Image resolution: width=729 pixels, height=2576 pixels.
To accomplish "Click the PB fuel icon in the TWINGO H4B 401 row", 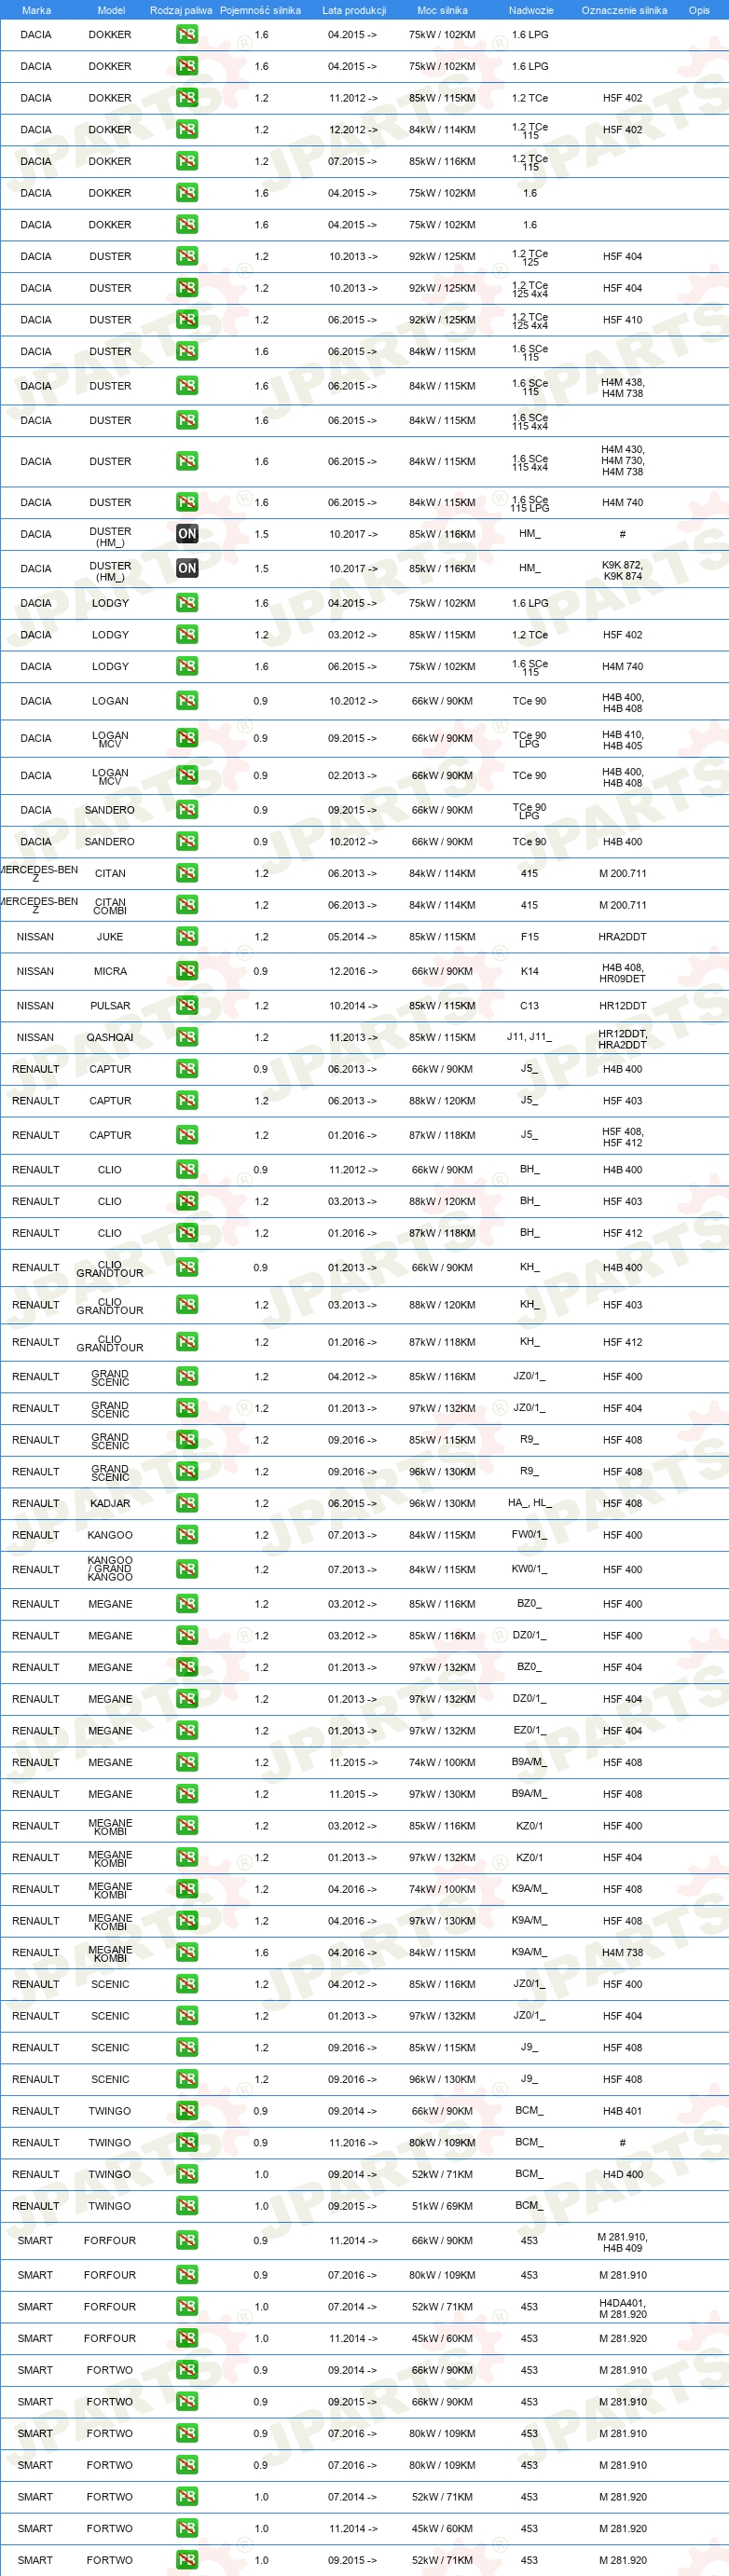I will (x=187, y=2110).
